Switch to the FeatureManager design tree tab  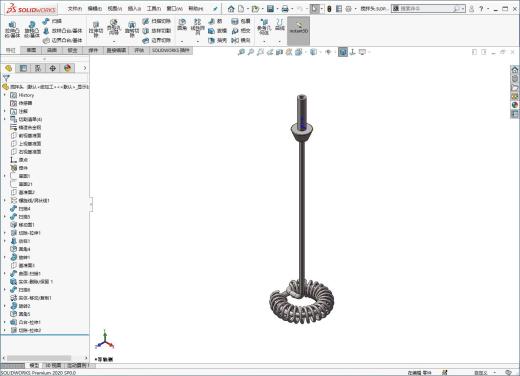(9, 68)
